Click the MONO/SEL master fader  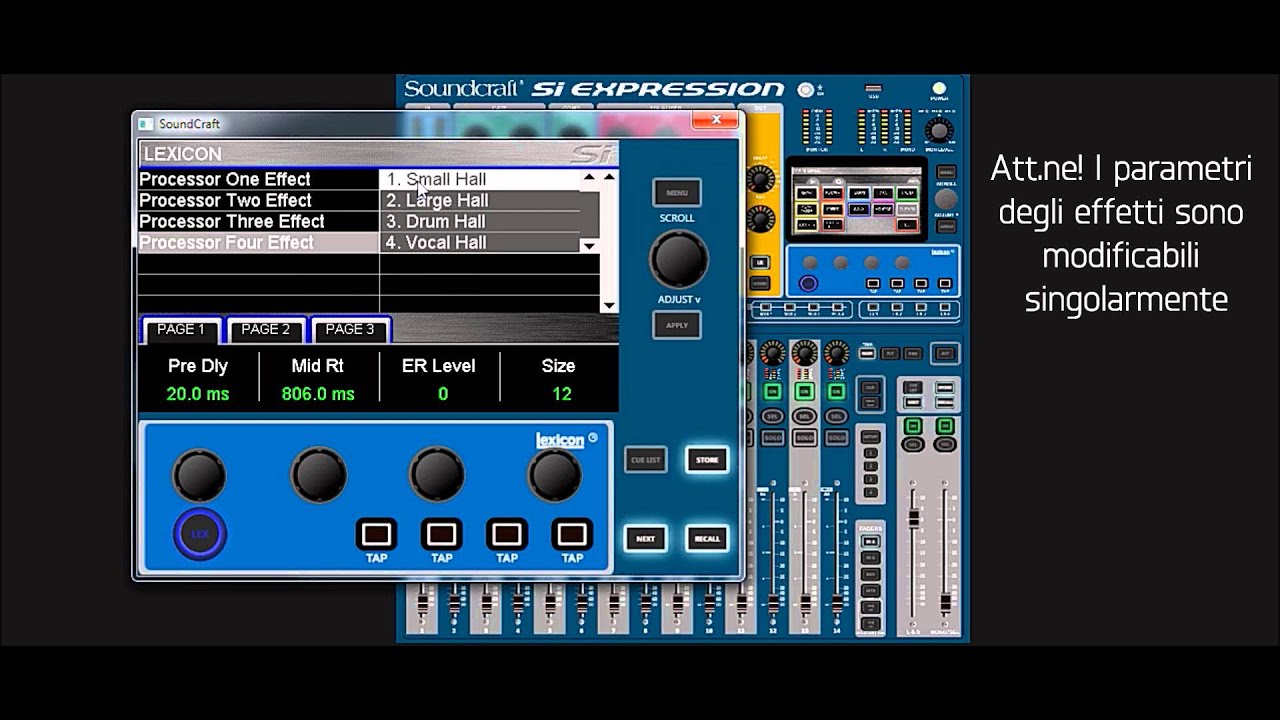coord(945,604)
